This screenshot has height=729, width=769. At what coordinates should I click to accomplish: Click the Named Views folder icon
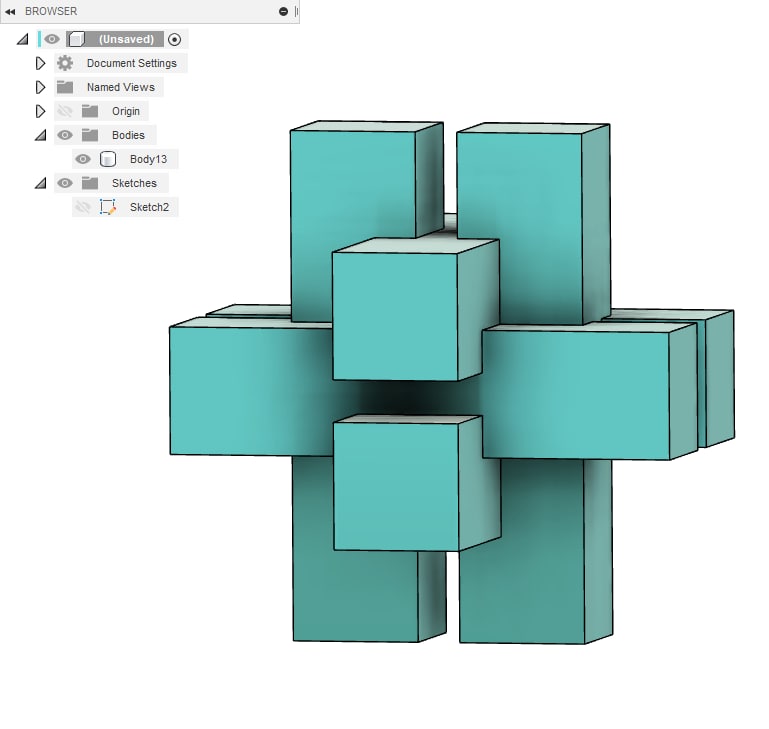pyautogui.click(x=65, y=87)
